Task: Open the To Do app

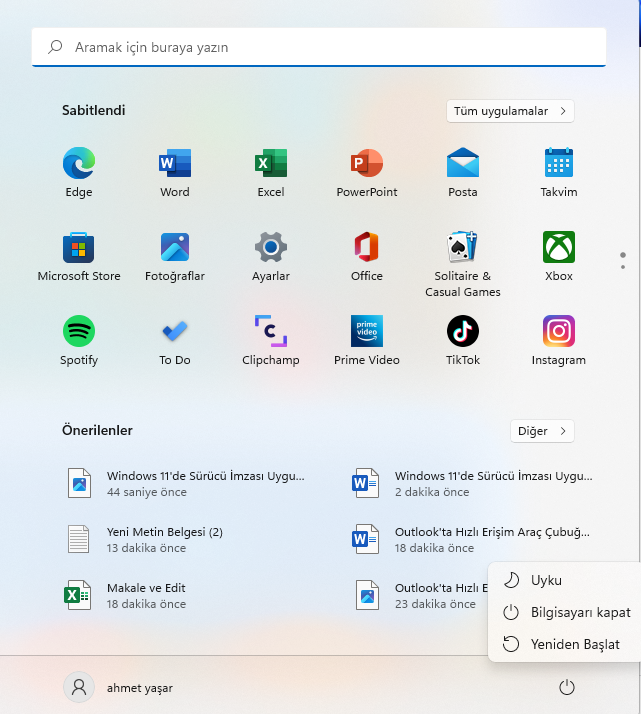Action: [x=175, y=340]
